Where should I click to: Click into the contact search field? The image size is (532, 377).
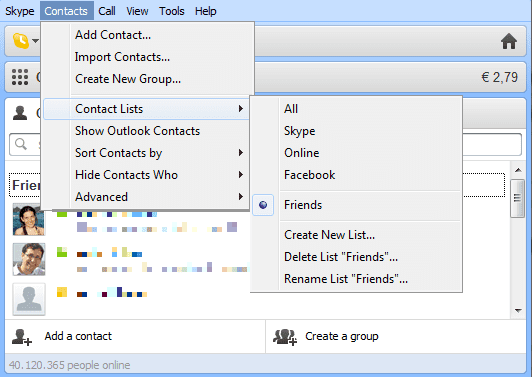click(x=265, y=144)
